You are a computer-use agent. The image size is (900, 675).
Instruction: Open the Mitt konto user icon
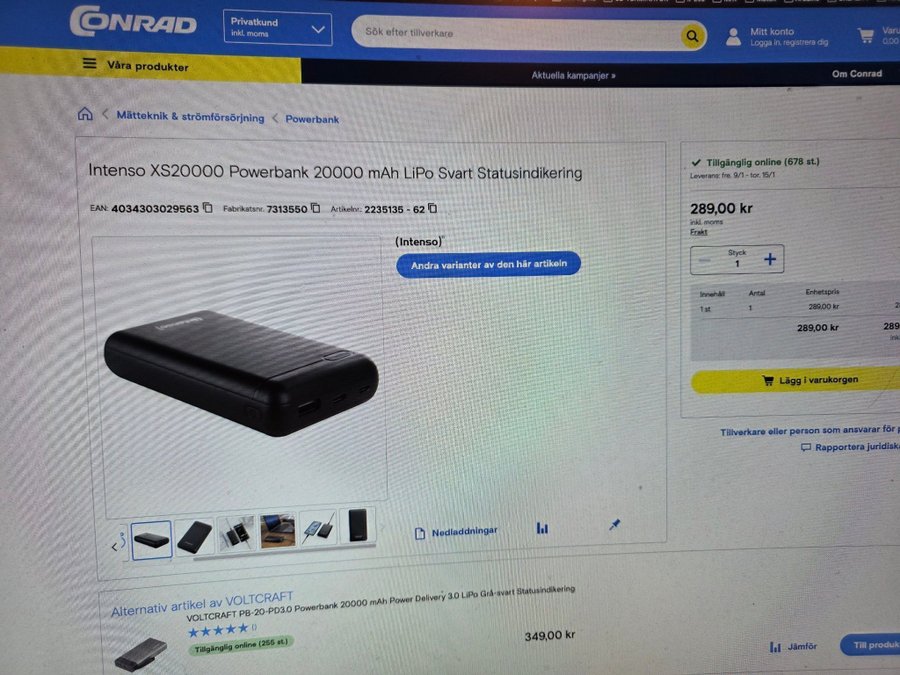coord(733,37)
